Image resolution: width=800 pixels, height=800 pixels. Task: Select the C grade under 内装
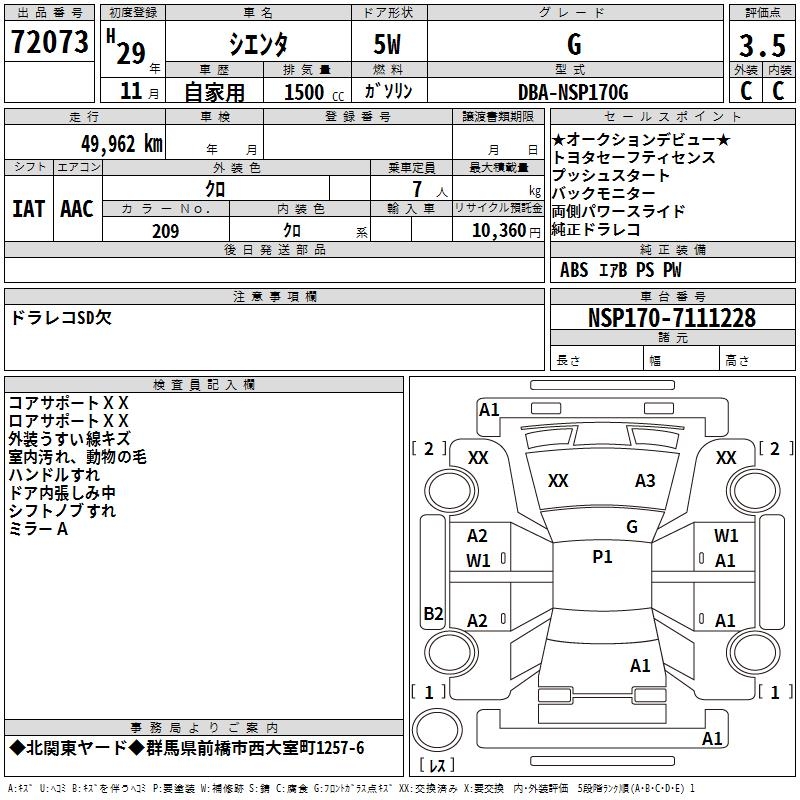click(778, 91)
